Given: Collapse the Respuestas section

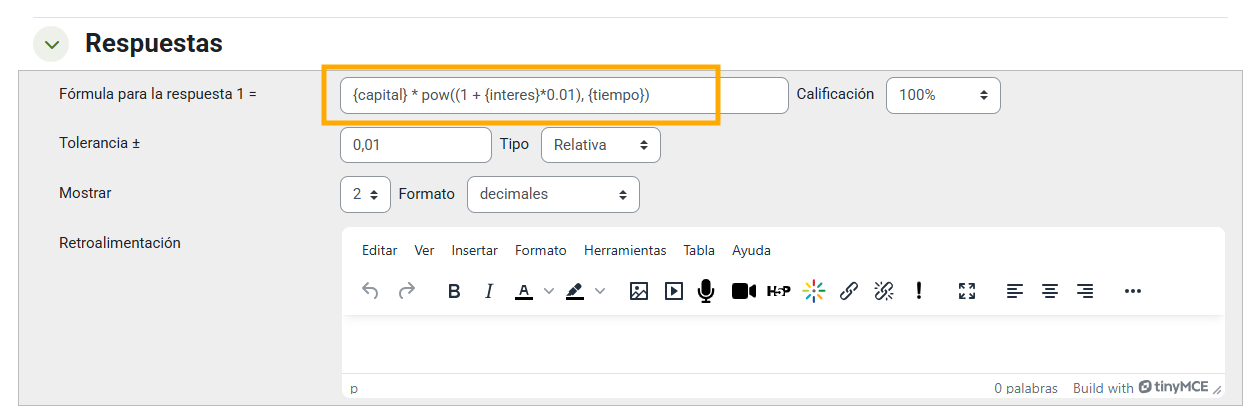Looking at the screenshot, I should [x=52, y=44].
